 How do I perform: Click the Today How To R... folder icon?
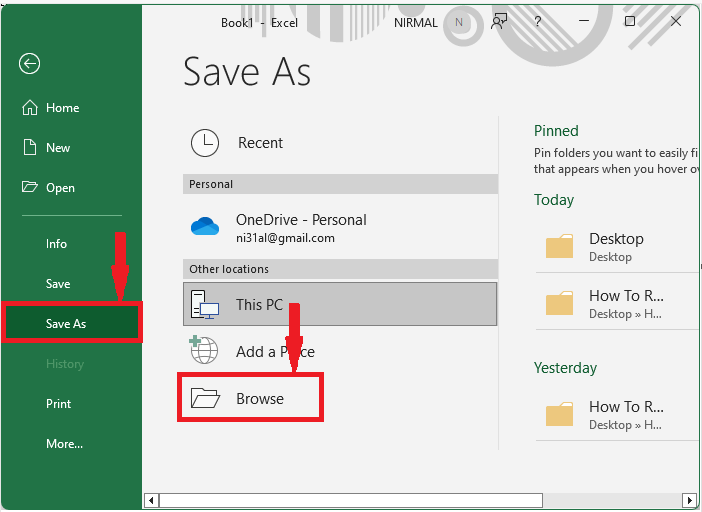point(559,303)
